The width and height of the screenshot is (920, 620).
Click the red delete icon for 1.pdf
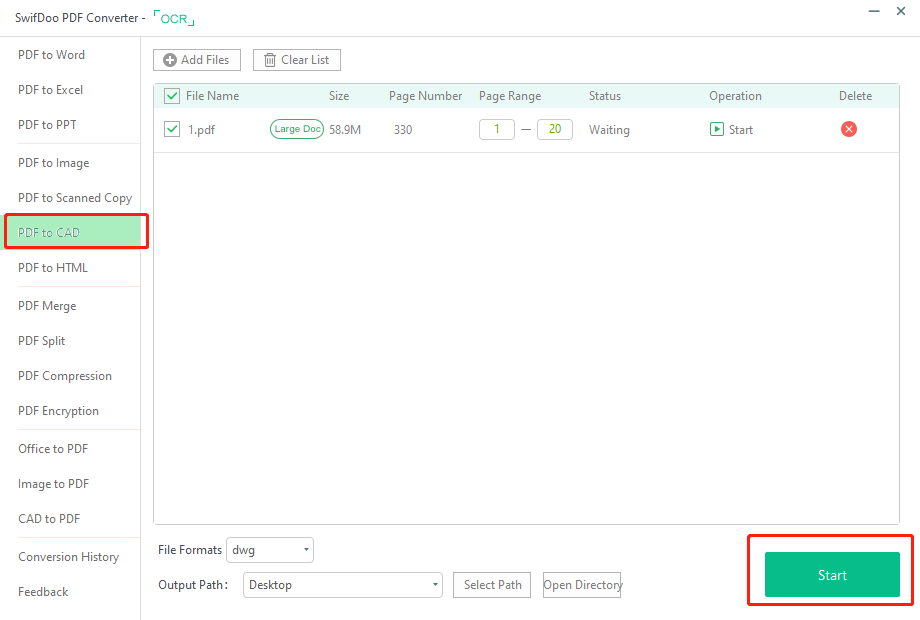(x=848, y=129)
